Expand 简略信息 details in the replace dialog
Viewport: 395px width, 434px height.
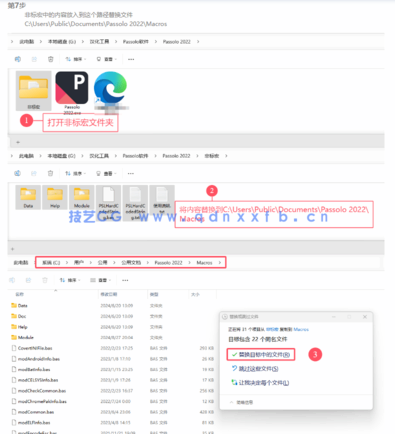tap(242, 402)
